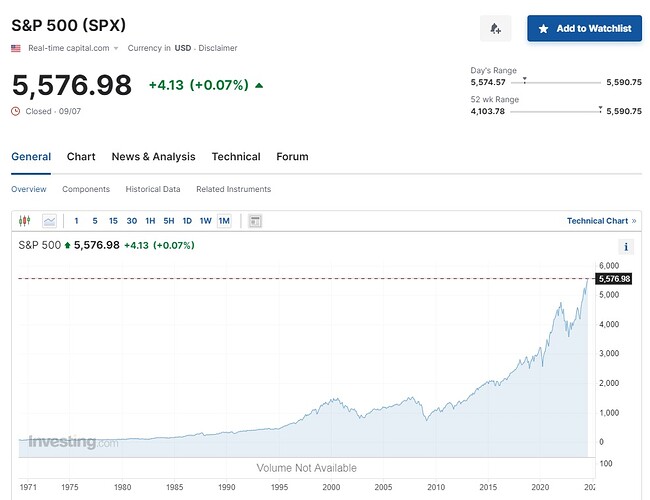Click the 5,576.98 price label on axis
The height and width of the screenshot is (500, 650).
614,279
